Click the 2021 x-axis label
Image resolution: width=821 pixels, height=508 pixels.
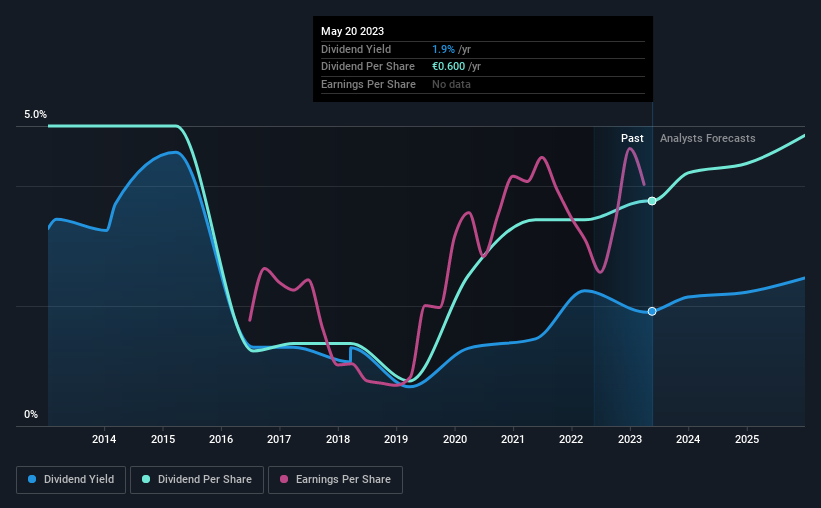coord(513,439)
